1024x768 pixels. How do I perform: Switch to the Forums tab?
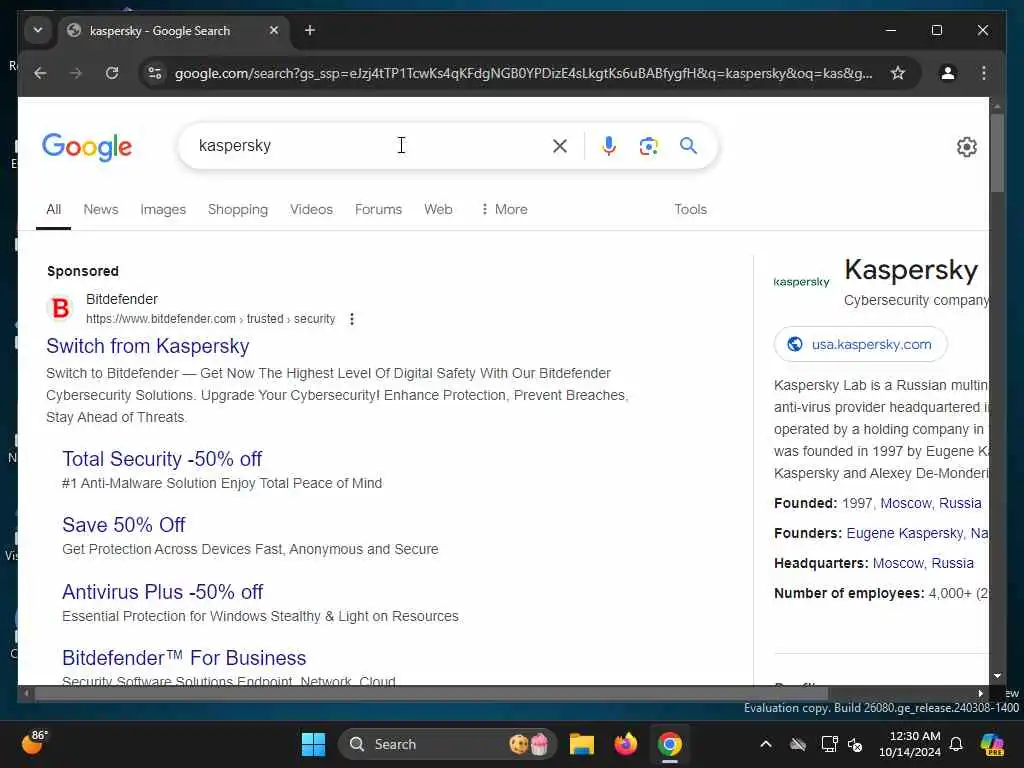[378, 210]
